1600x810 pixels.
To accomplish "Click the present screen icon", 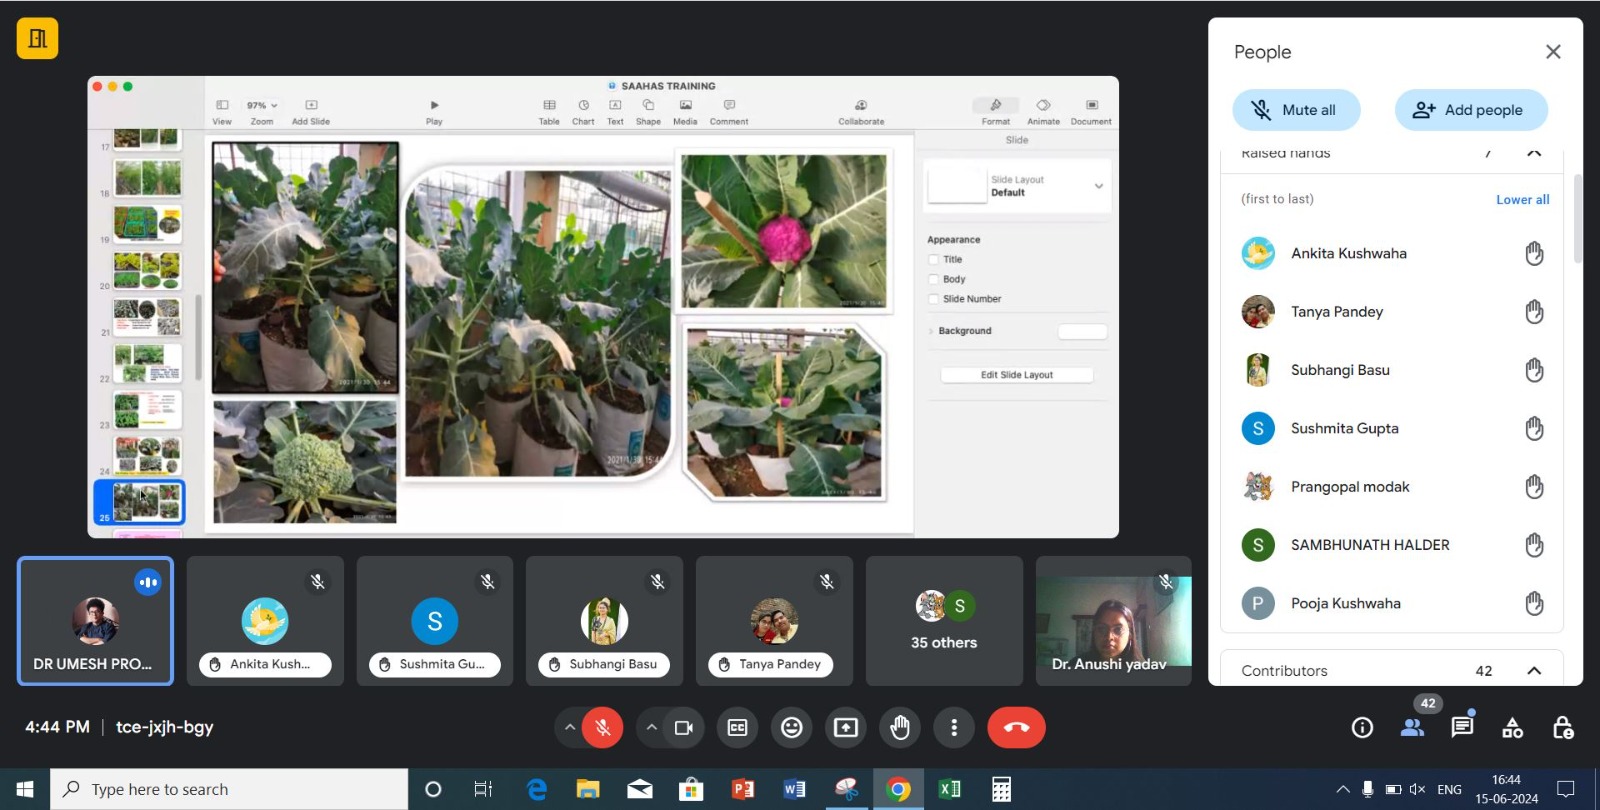I will [x=846, y=728].
